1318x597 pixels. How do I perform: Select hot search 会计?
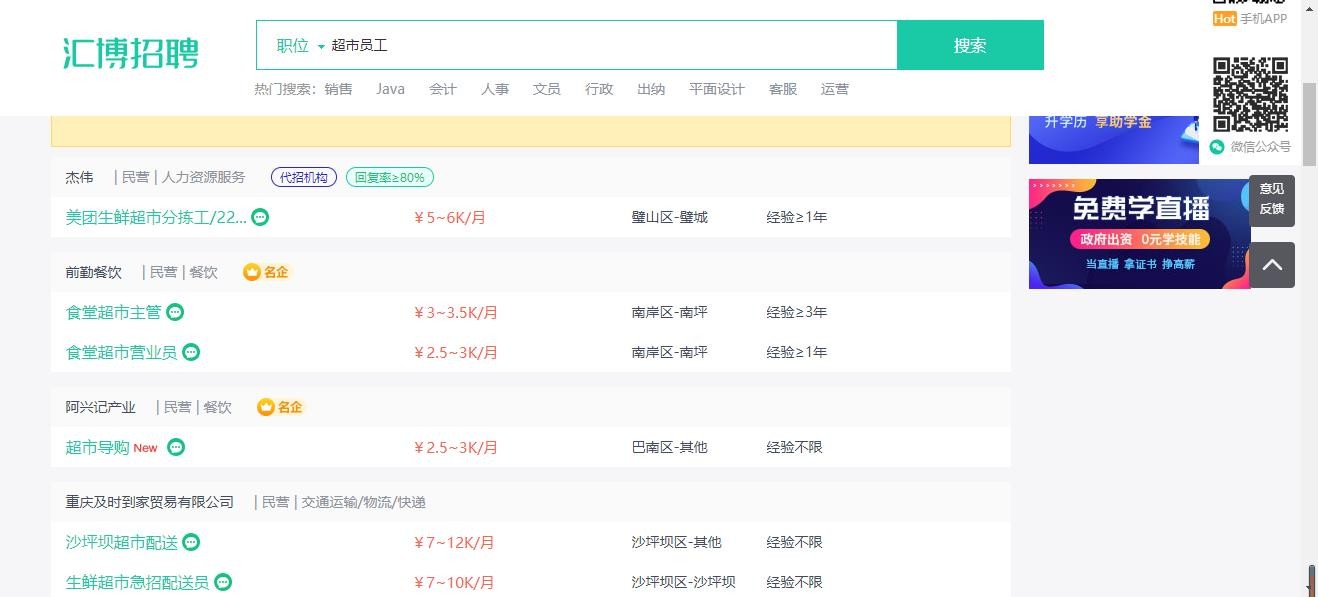click(443, 89)
